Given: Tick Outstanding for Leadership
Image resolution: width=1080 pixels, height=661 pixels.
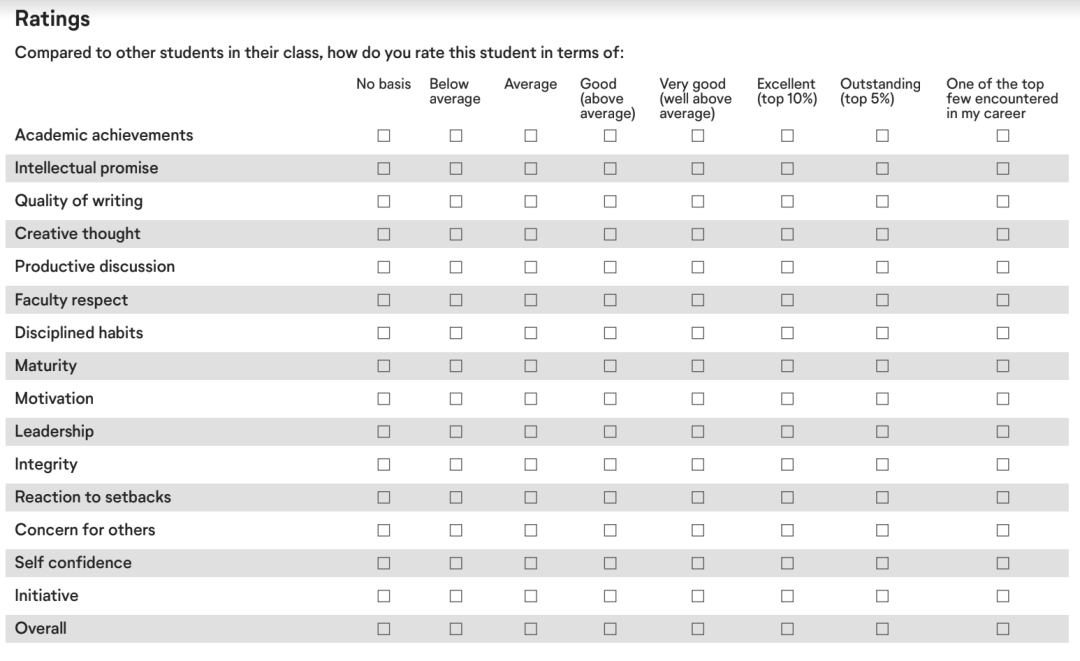Looking at the screenshot, I should pyautogui.click(x=882, y=432).
